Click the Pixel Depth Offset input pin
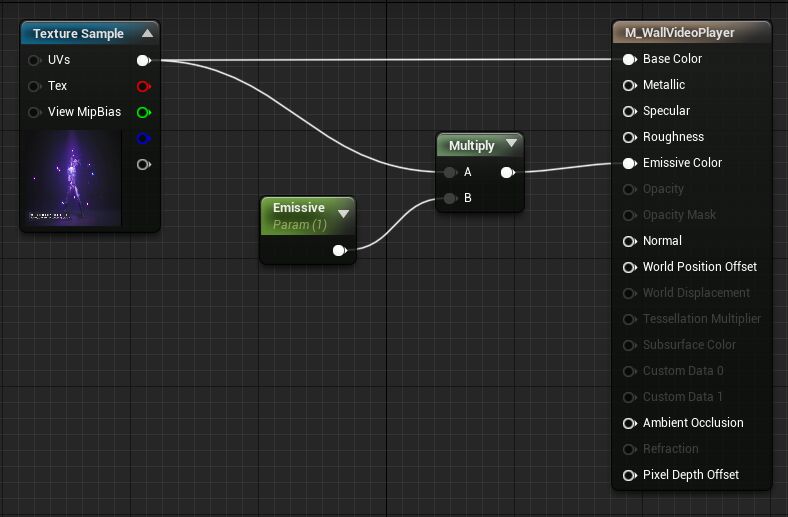 [630, 475]
